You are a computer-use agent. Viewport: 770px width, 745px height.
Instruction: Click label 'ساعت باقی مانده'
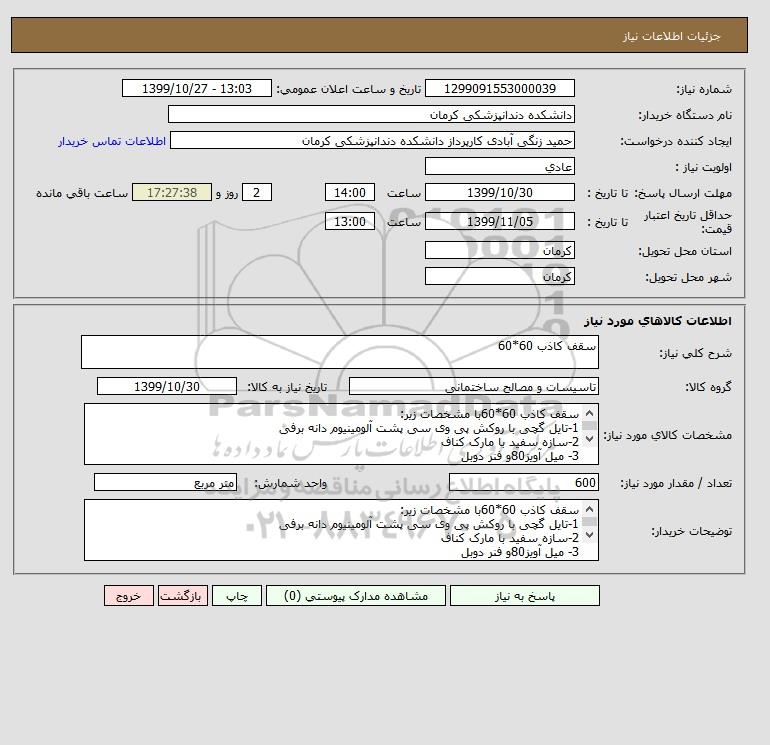(x=82, y=193)
